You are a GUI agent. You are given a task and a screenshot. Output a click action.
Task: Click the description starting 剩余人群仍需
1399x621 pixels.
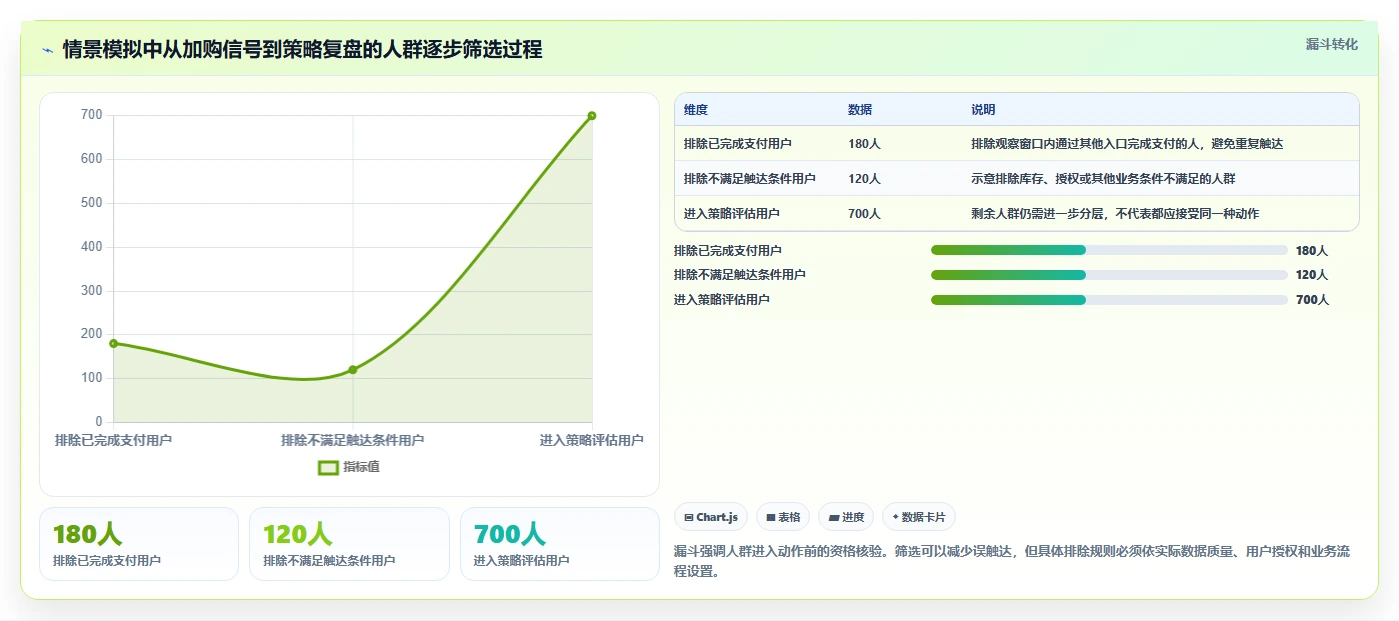(1115, 214)
